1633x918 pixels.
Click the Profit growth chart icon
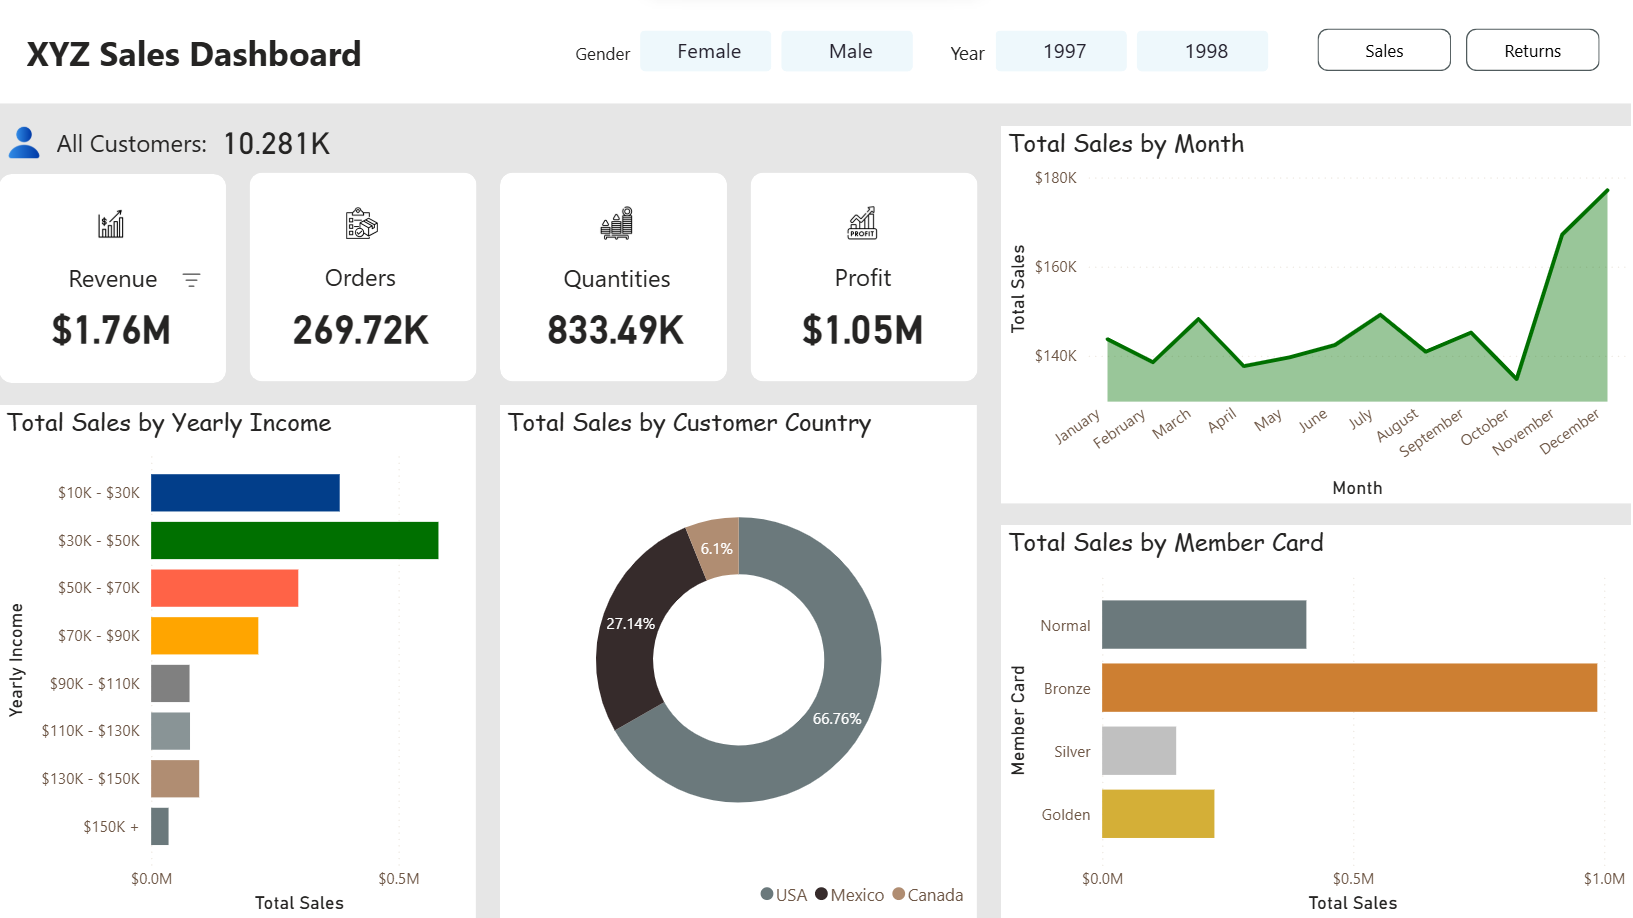862,223
